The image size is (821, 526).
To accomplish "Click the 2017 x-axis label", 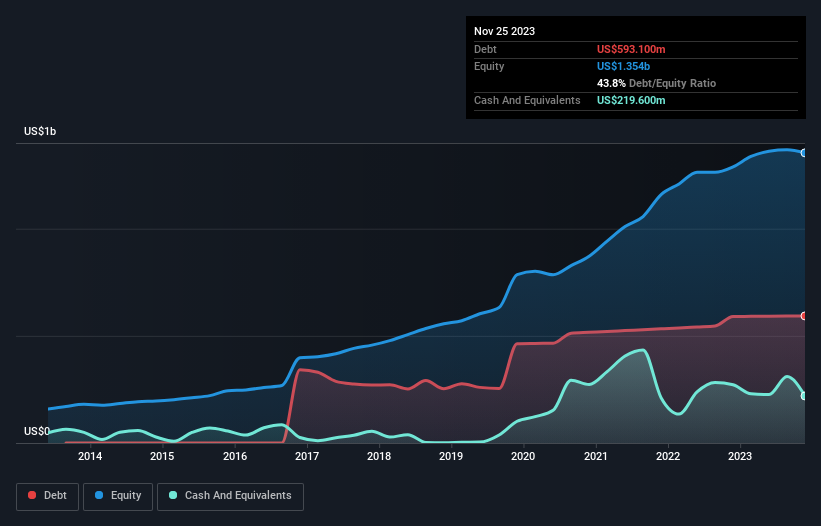I will [307, 456].
